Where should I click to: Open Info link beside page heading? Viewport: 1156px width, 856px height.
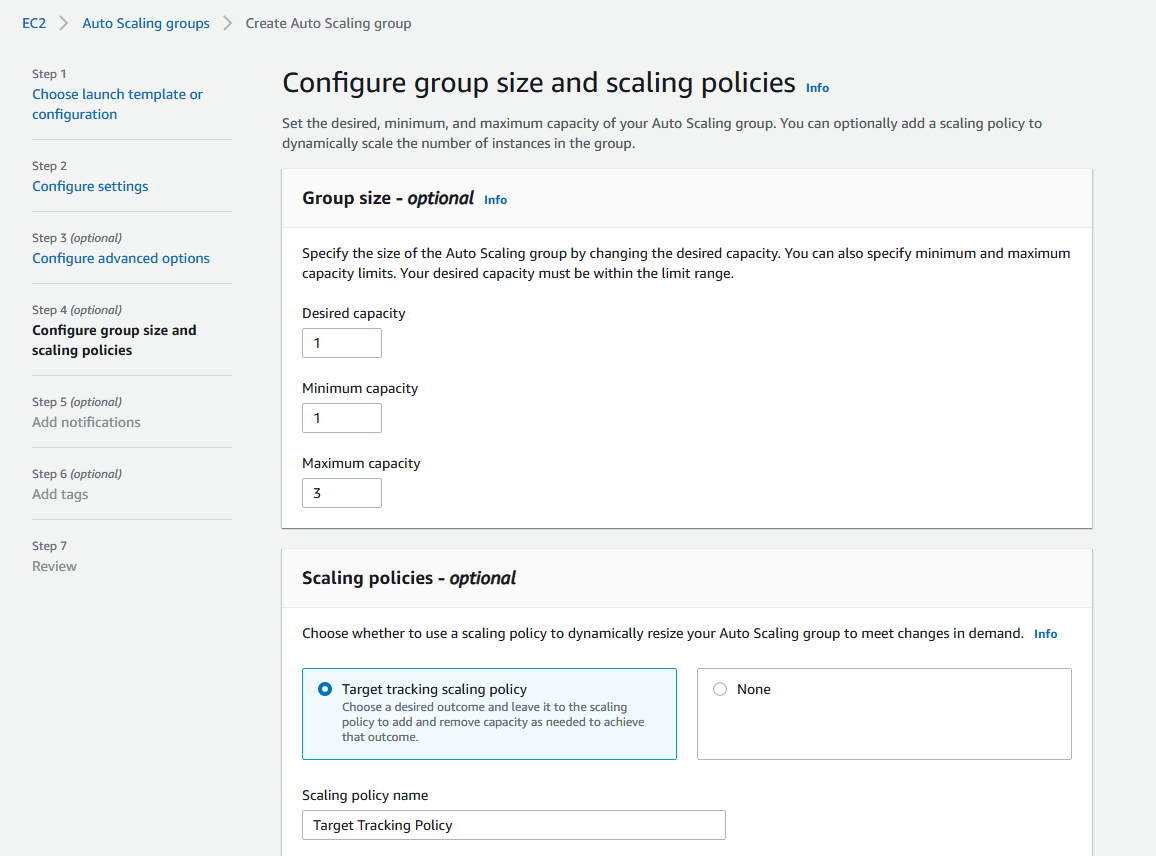[x=817, y=88]
